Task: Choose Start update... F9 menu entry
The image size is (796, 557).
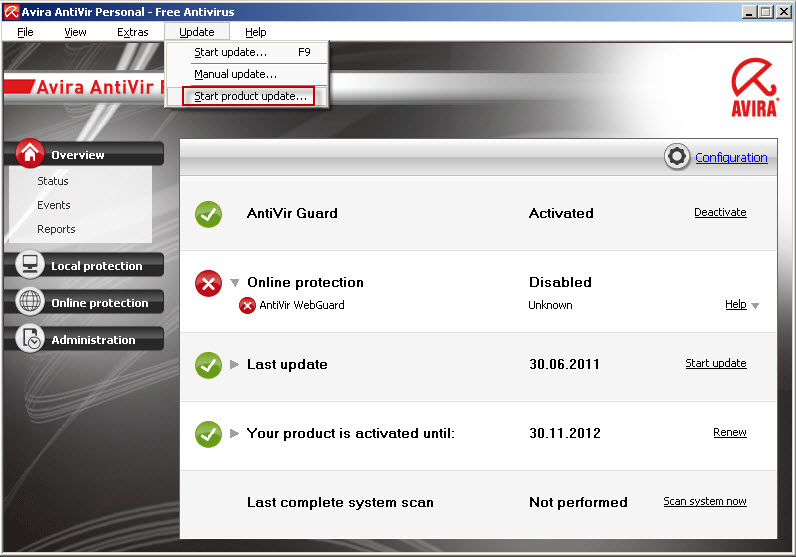Action: click(x=247, y=52)
